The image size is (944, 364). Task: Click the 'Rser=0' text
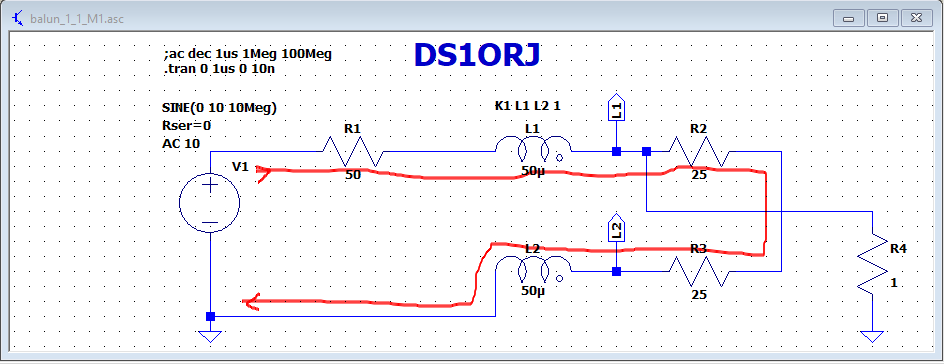186,126
